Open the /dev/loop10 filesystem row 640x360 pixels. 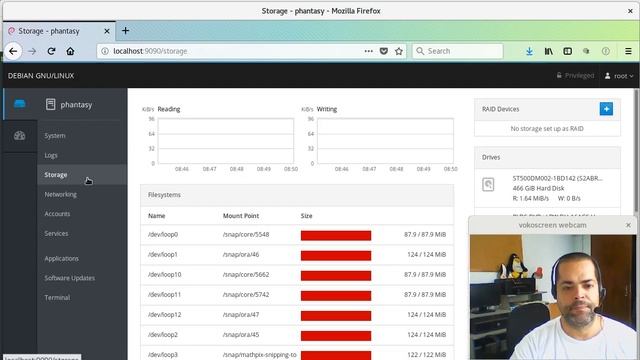pos(297,275)
